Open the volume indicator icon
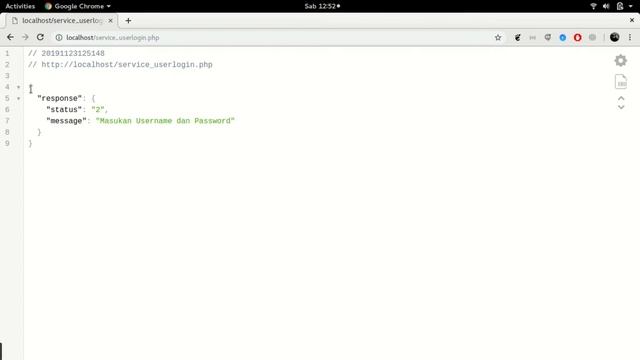 click(606, 6)
